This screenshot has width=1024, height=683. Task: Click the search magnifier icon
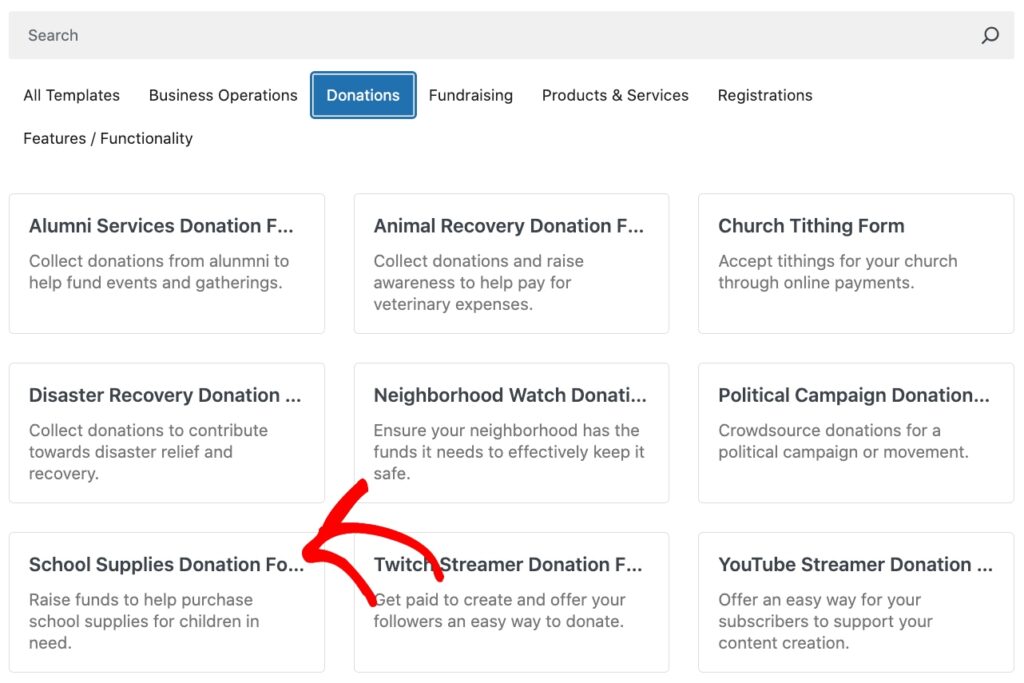point(989,35)
